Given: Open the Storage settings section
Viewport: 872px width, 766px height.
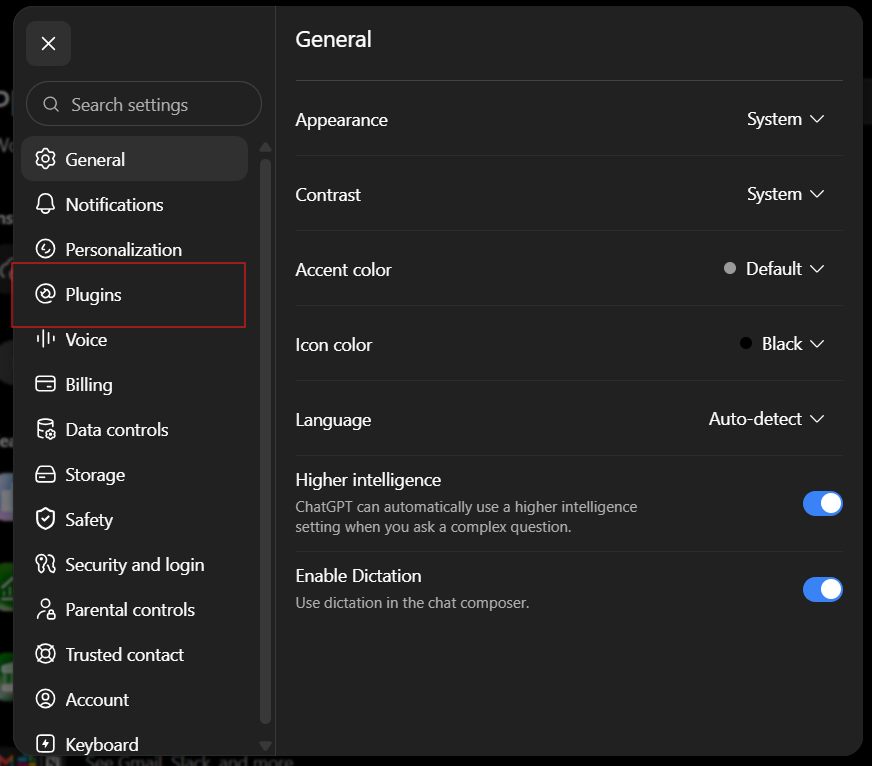Looking at the screenshot, I should click(135, 475).
